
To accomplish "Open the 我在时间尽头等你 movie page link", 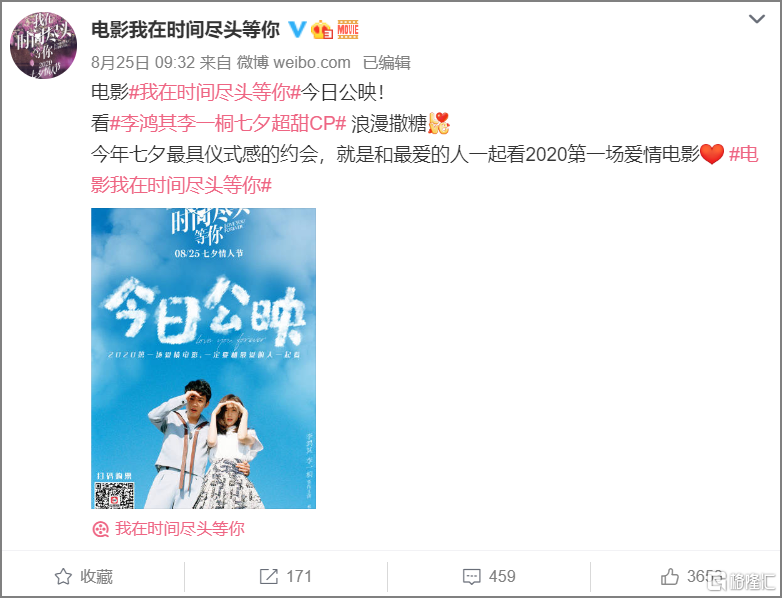I will click(x=180, y=529).
